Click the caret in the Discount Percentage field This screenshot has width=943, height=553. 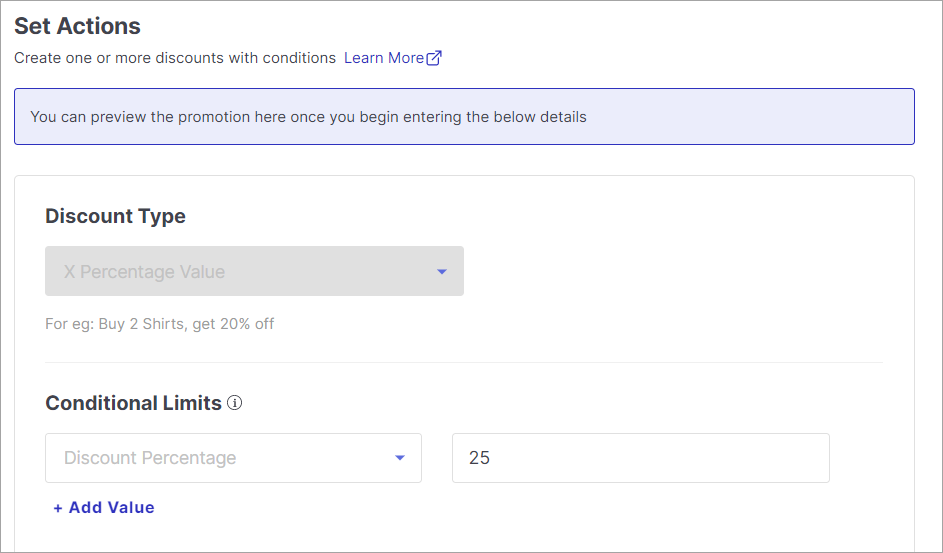[x=400, y=458]
